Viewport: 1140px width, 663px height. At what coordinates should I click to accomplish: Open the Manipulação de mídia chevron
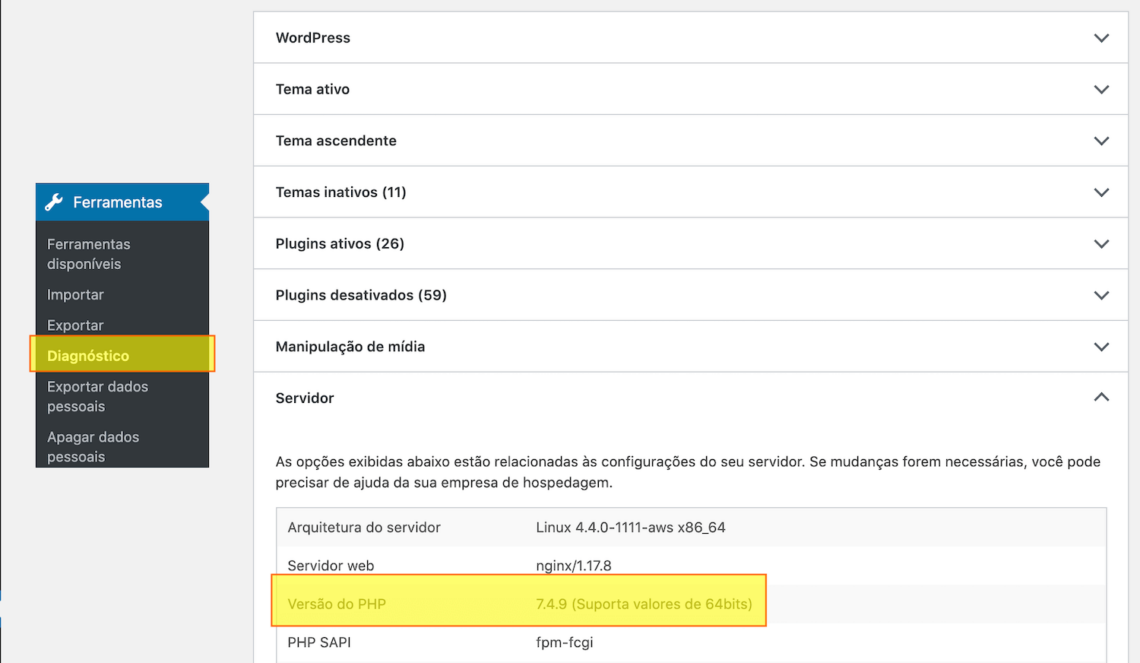tap(1101, 346)
